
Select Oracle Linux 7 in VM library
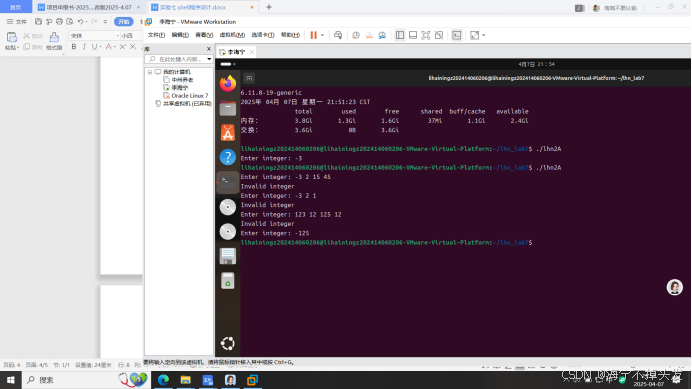pyautogui.click(x=190, y=96)
